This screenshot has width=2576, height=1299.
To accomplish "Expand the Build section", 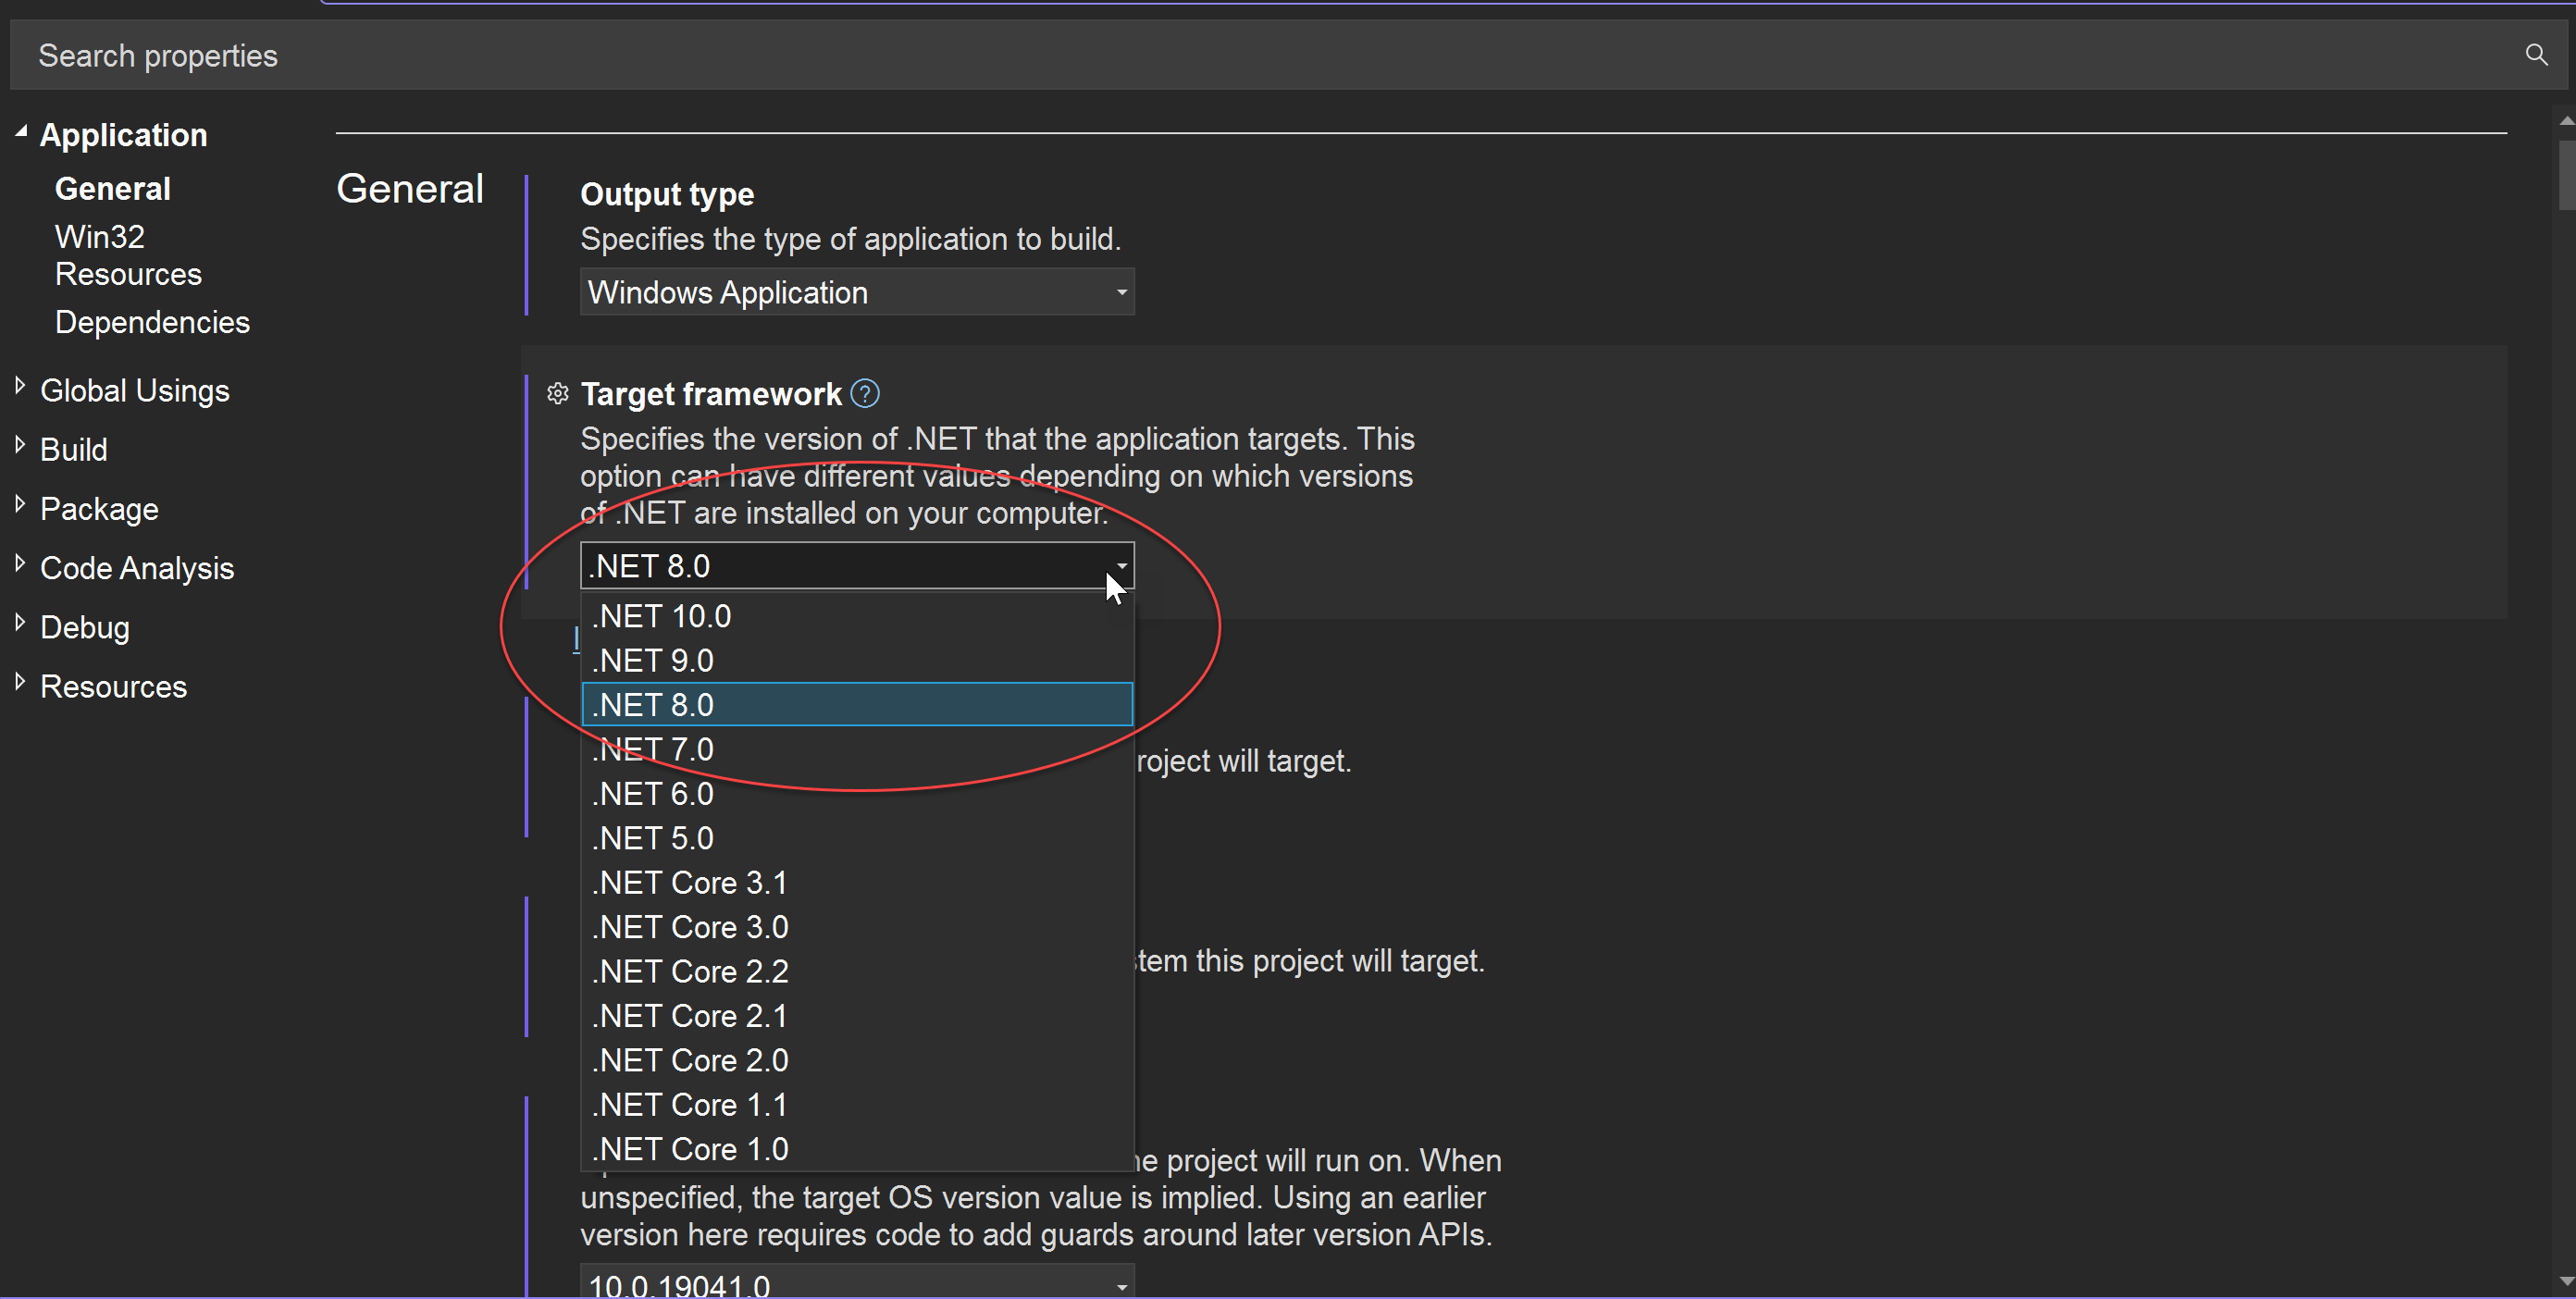I will (20, 446).
